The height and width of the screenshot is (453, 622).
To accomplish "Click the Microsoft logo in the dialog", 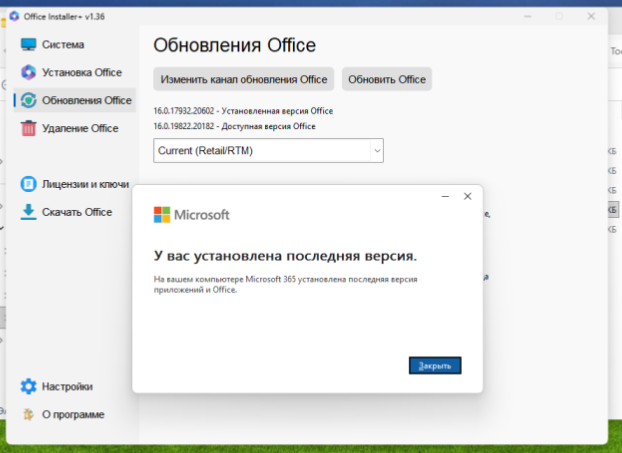I will pos(162,215).
